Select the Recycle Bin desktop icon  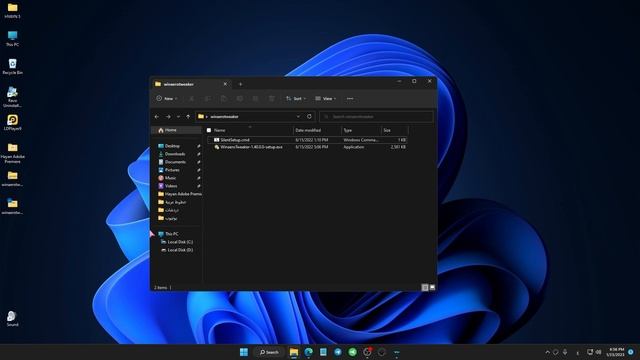pos(12,67)
